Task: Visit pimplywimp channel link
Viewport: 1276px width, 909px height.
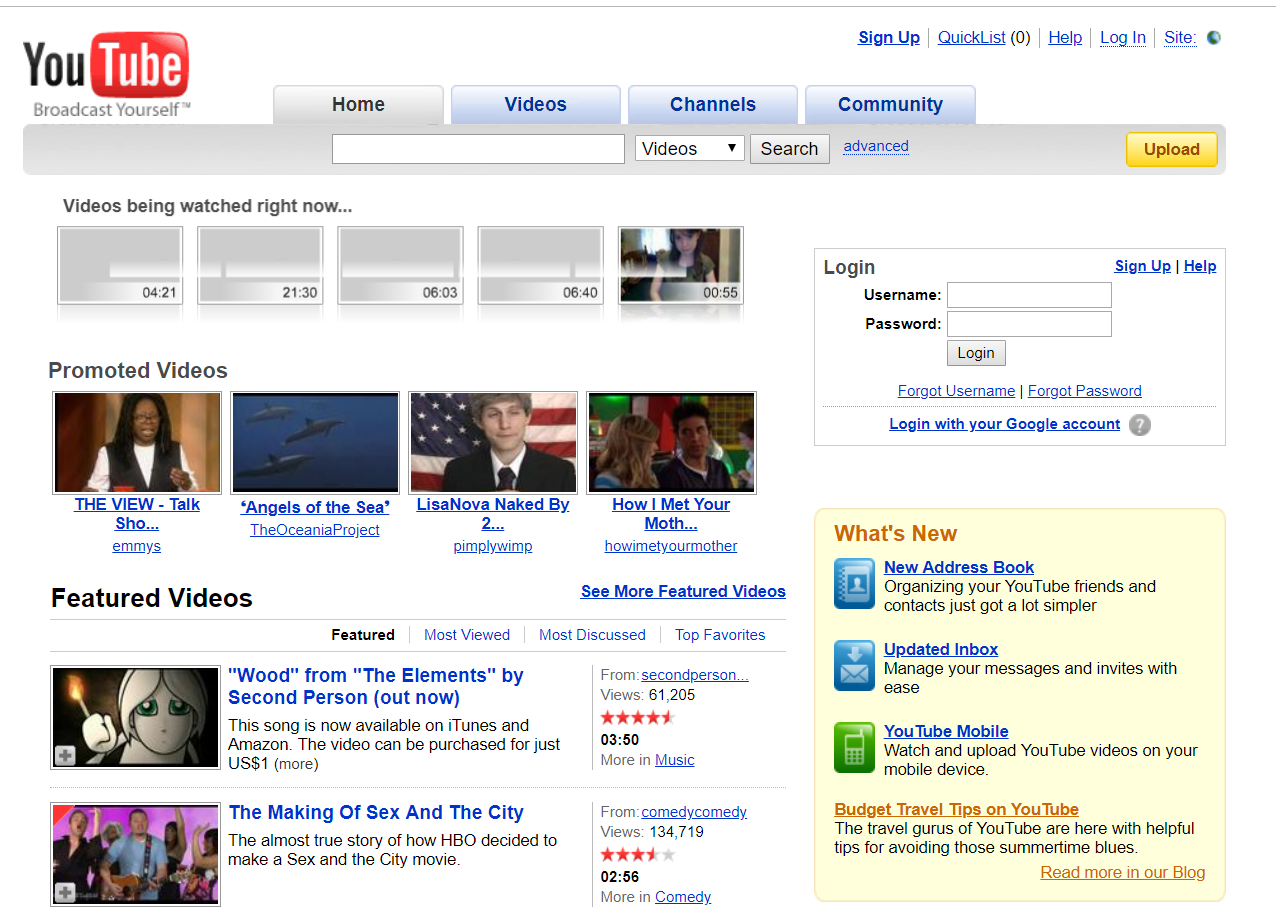Action: tap(493, 546)
